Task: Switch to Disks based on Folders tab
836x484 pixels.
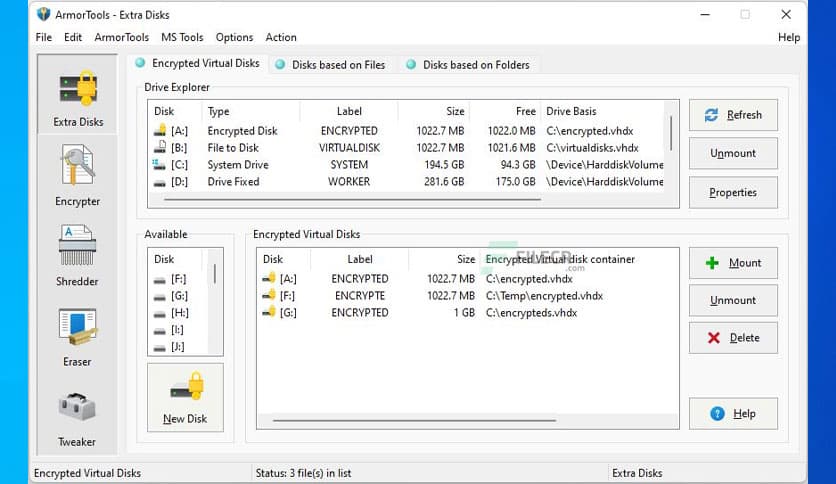Action: click(x=469, y=65)
